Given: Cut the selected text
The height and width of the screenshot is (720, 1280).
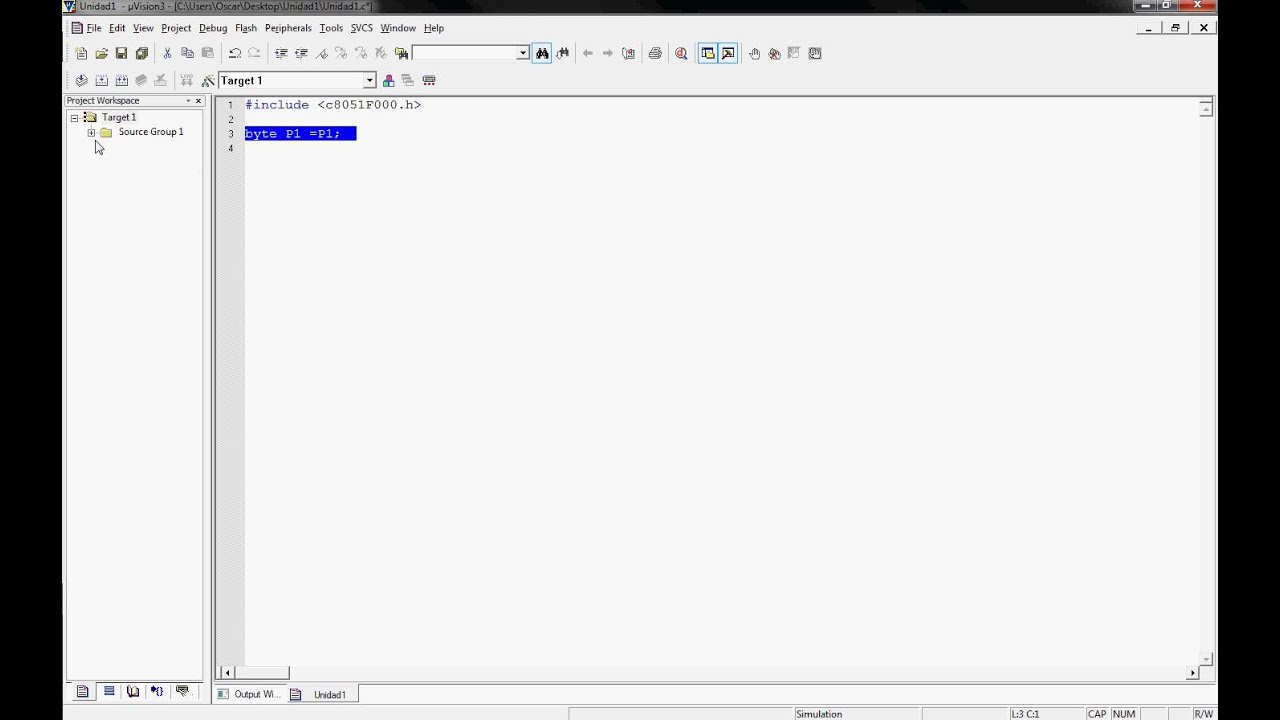Looking at the screenshot, I should coord(167,53).
